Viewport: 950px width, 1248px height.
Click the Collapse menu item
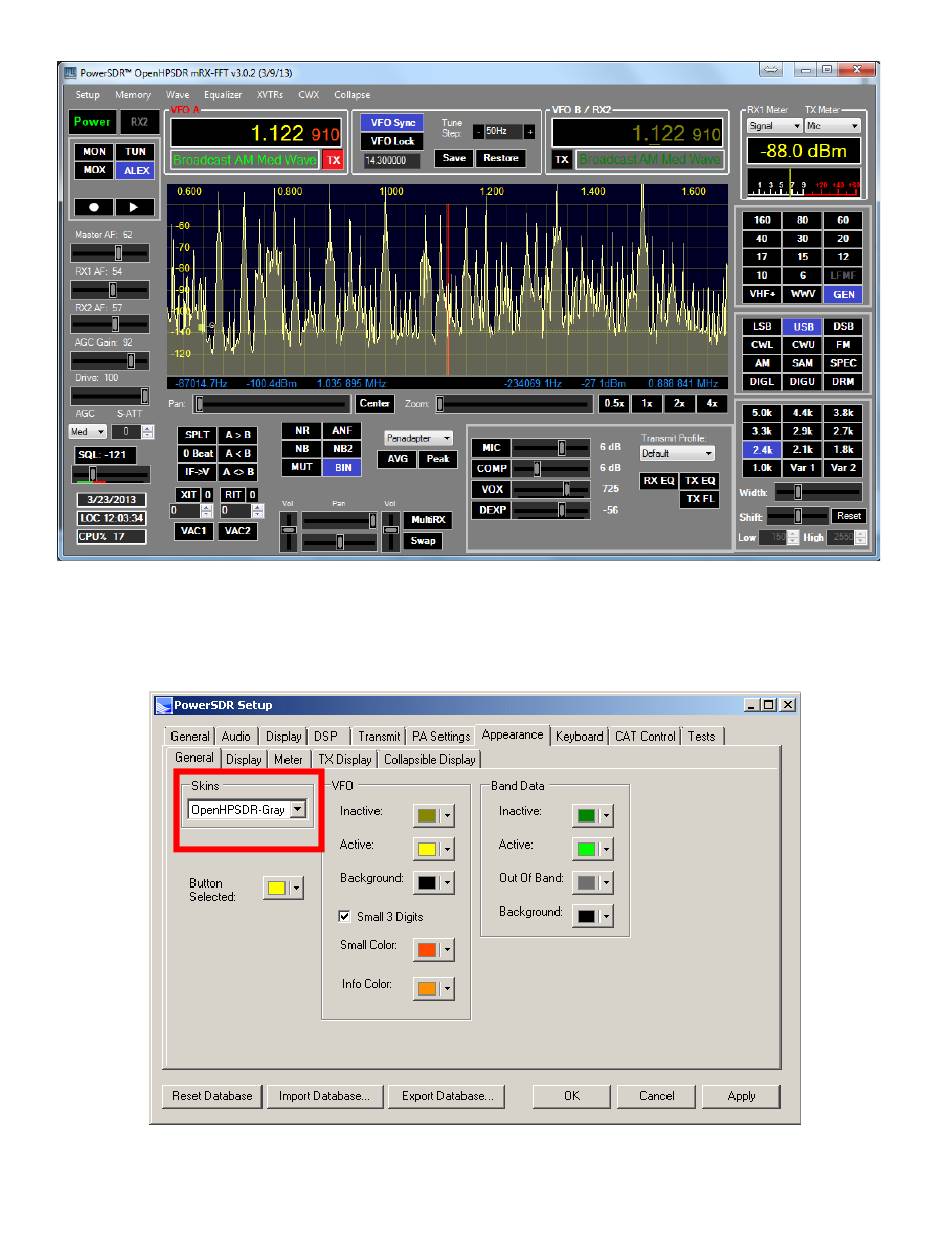tap(352, 95)
